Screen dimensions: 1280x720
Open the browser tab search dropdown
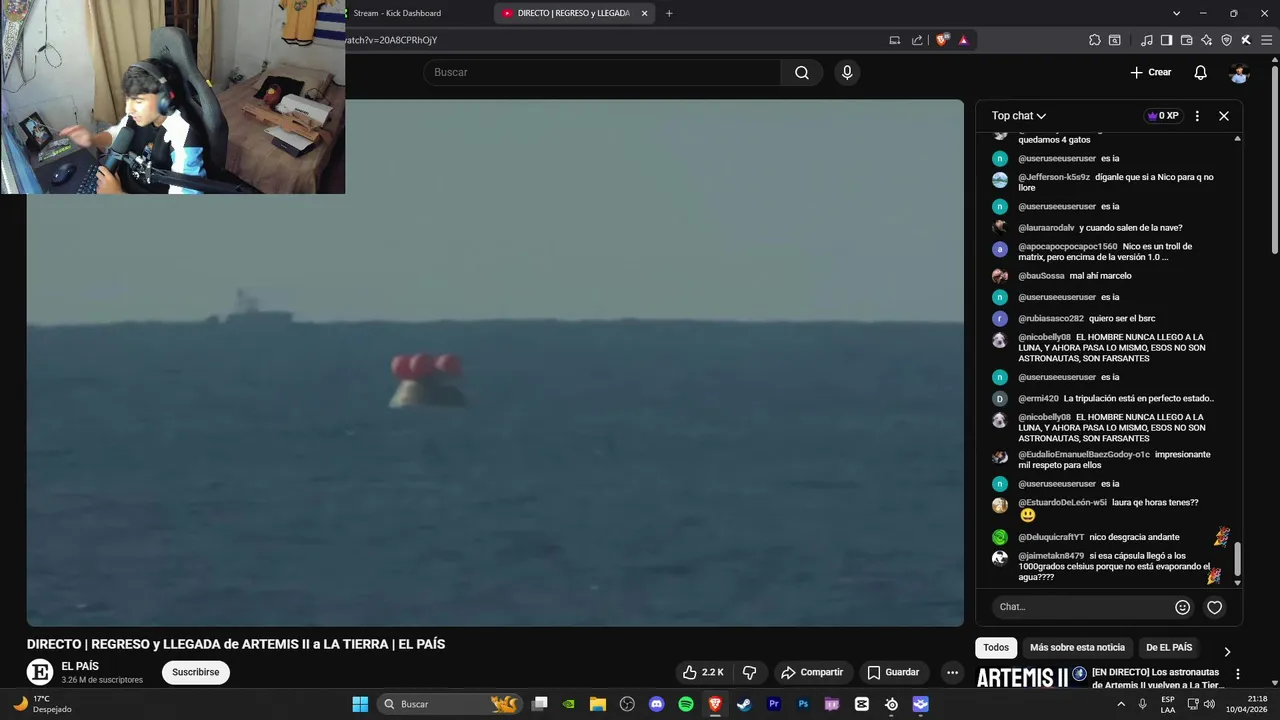pos(1177,13)
